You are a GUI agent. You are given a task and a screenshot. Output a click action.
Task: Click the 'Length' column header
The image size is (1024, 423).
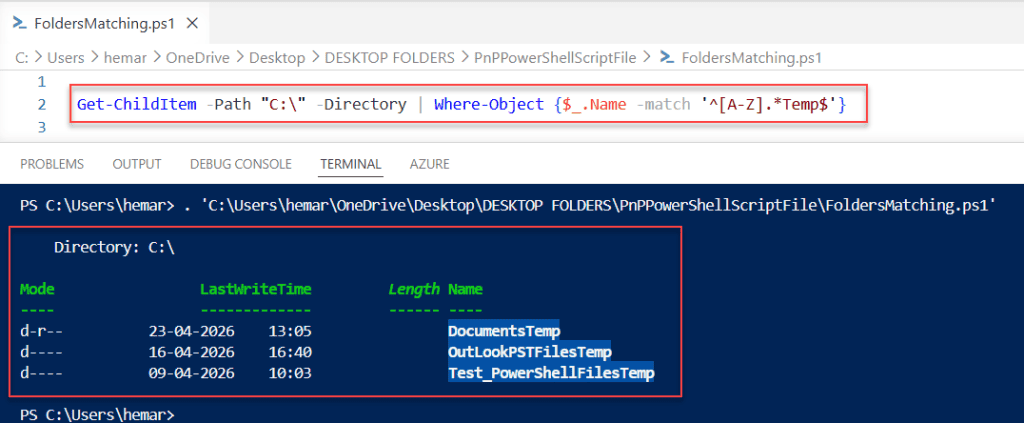414,289
